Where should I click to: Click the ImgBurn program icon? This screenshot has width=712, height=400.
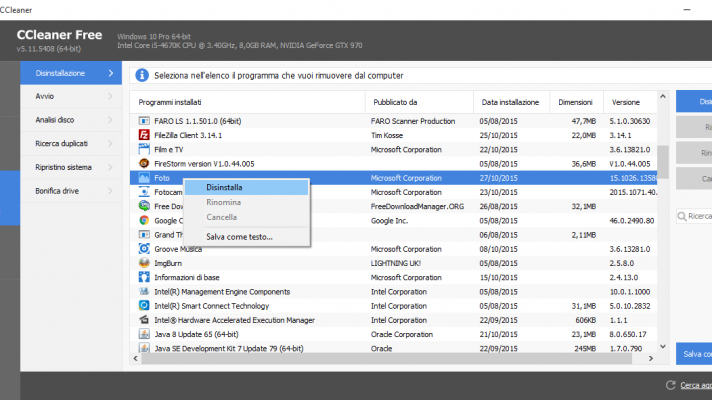click(x=145, y=263)
